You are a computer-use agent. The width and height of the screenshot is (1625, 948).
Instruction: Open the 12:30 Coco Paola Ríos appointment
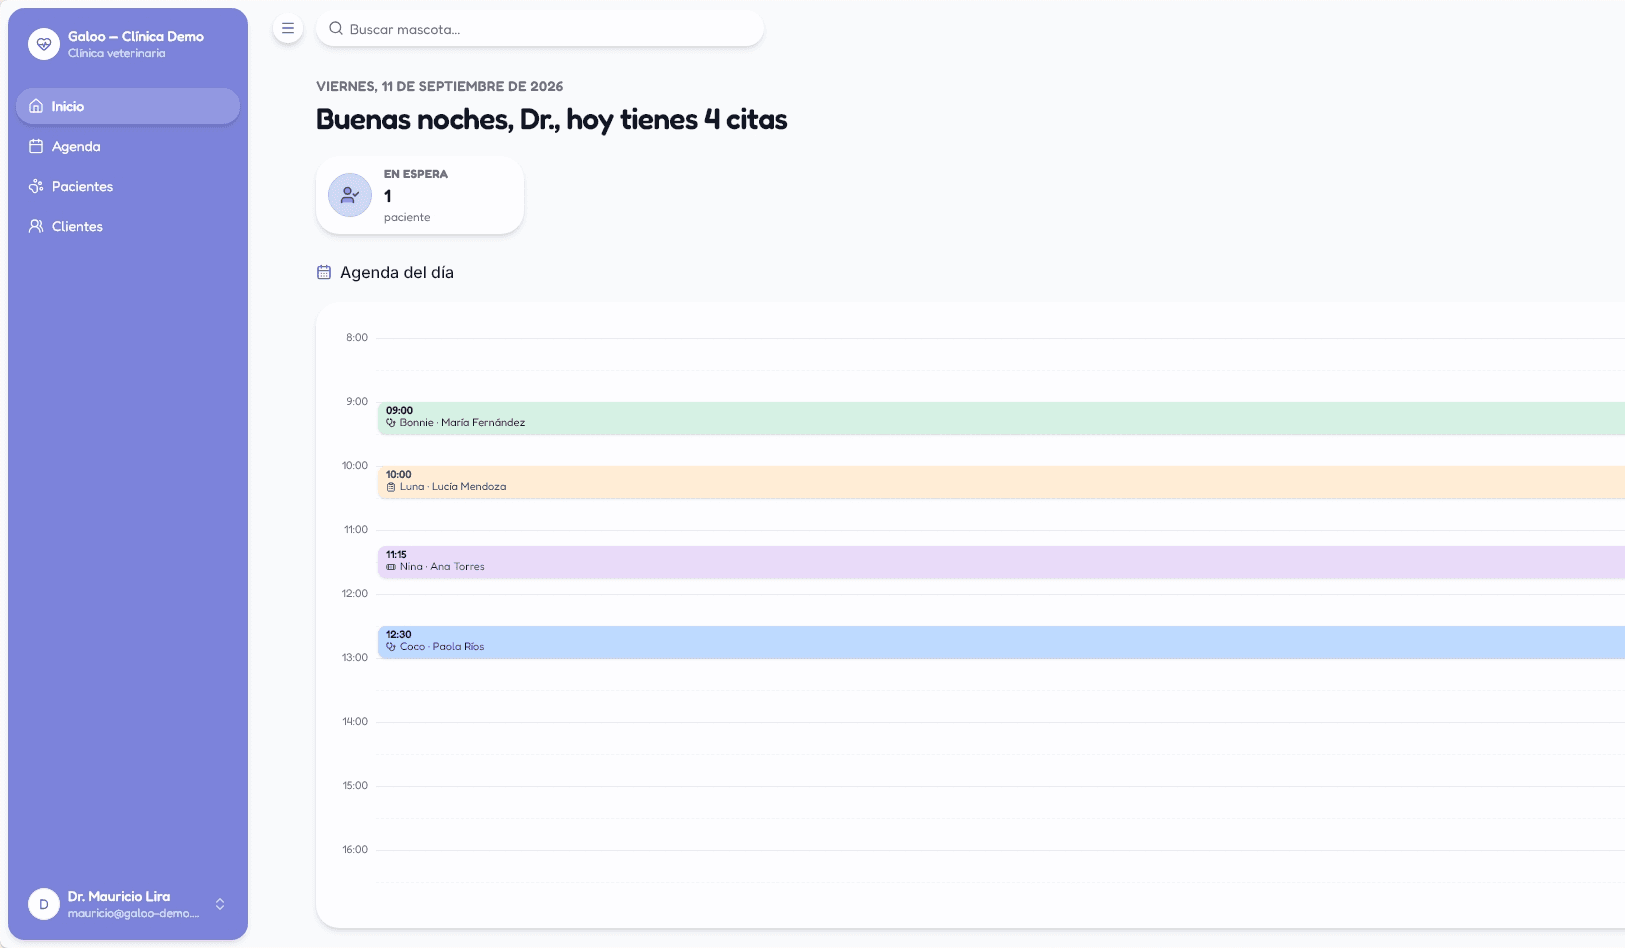1001,642
